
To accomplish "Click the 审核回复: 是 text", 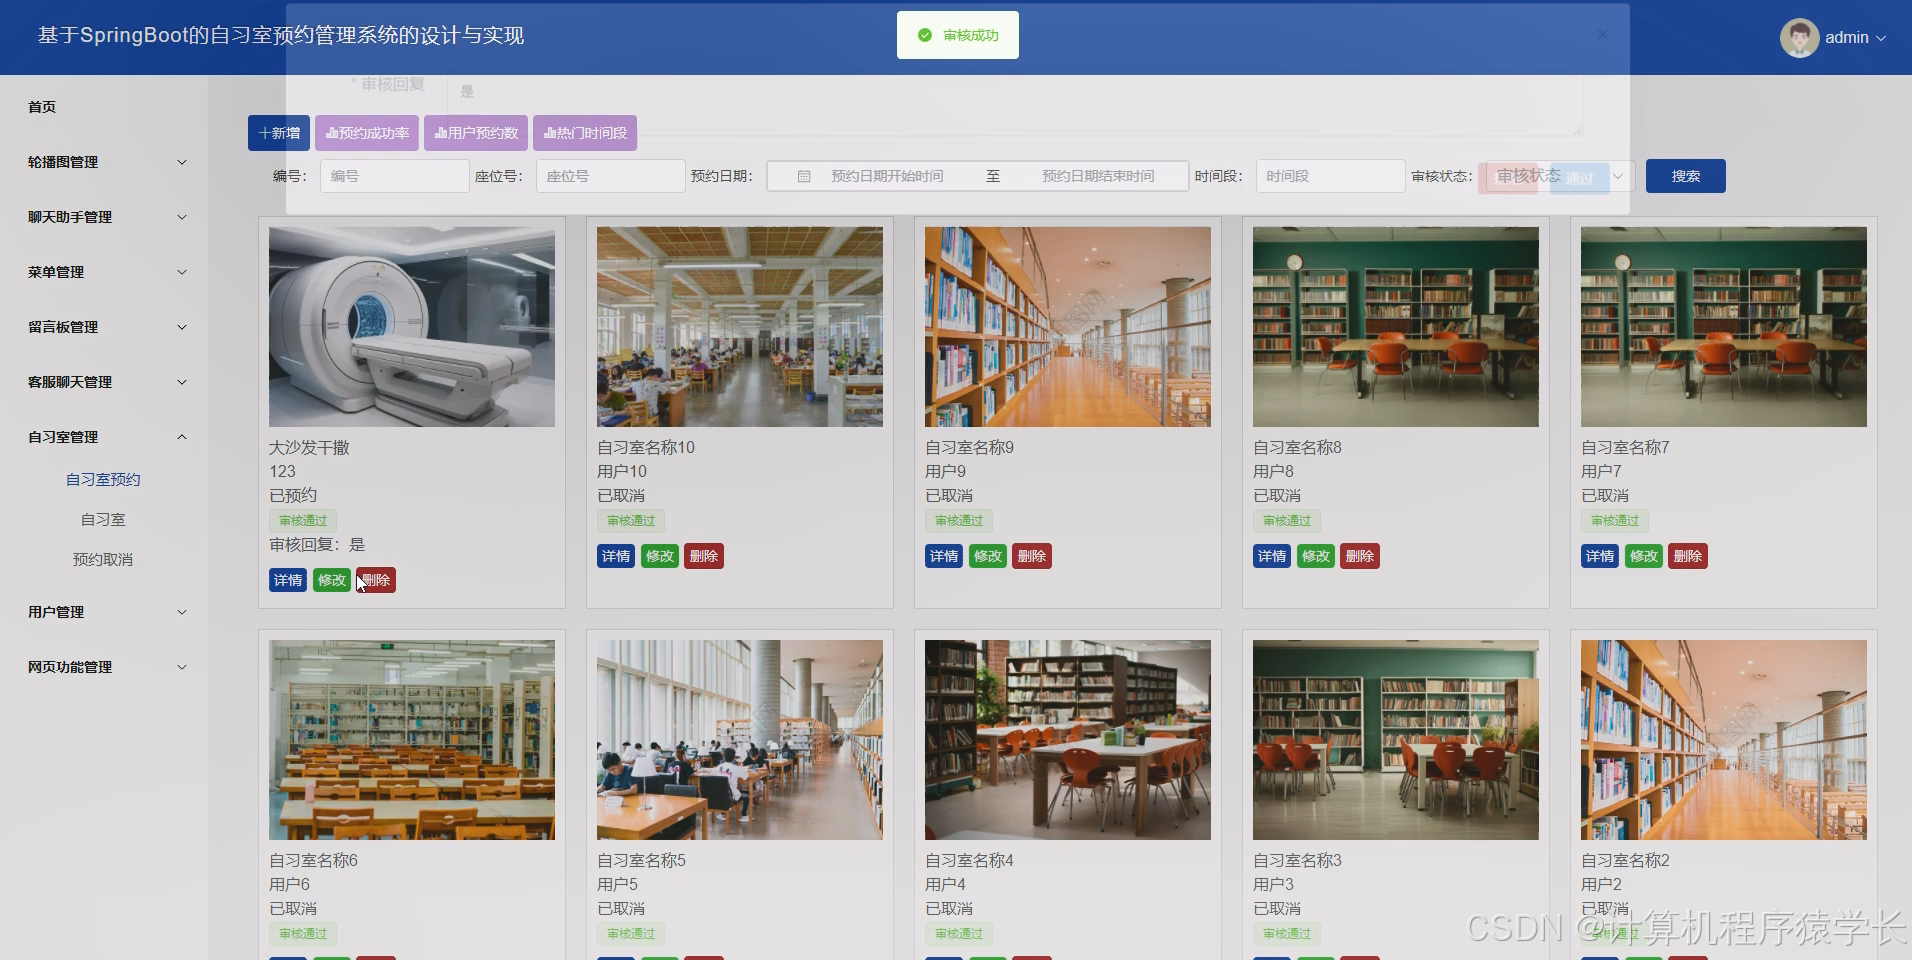I will point(317,545).
